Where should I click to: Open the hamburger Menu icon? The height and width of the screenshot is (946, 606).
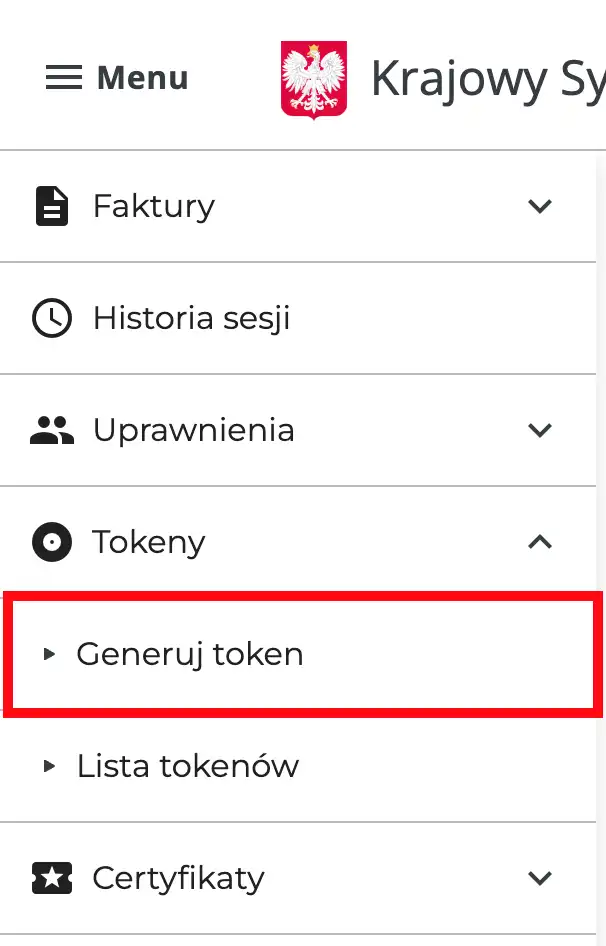point(63,78)
